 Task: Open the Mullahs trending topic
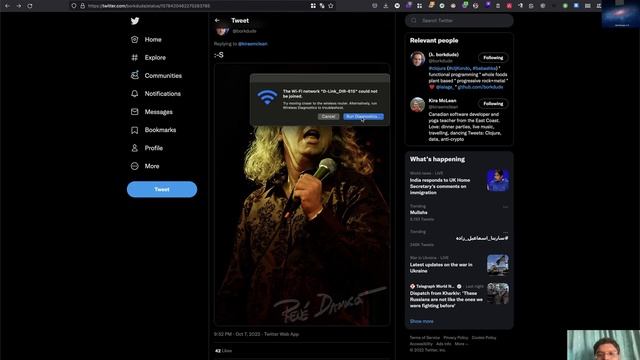pyautogui.click(x=419, y=212)
